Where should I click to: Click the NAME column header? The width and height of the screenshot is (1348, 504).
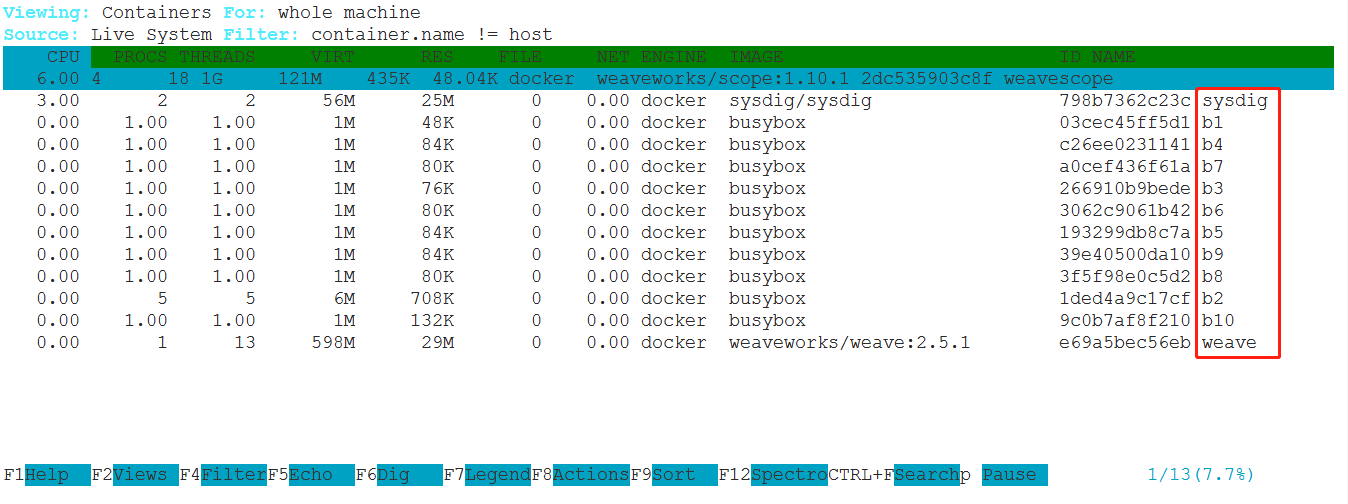click(x=1114, y=57)
